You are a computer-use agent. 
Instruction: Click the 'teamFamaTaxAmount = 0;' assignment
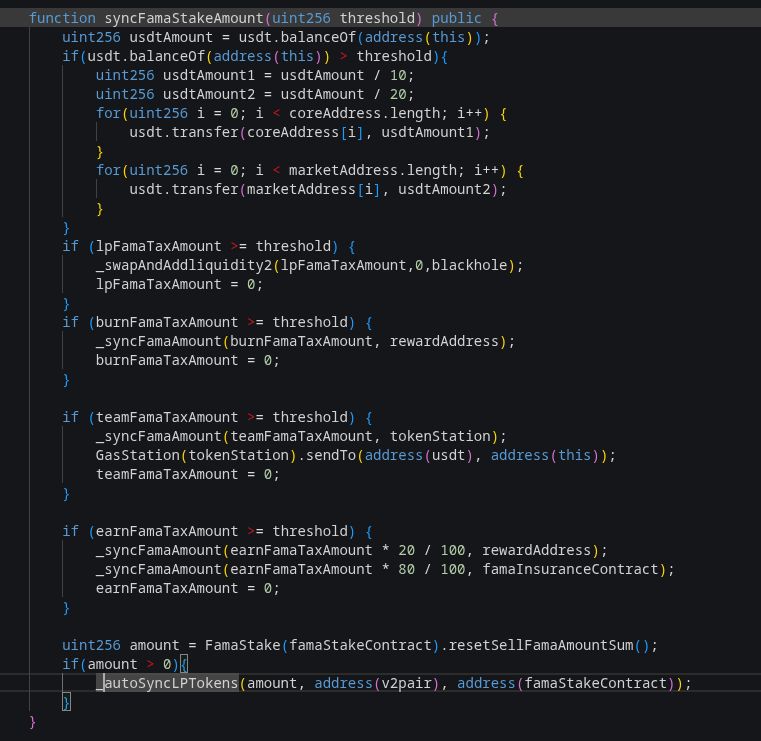188,474
